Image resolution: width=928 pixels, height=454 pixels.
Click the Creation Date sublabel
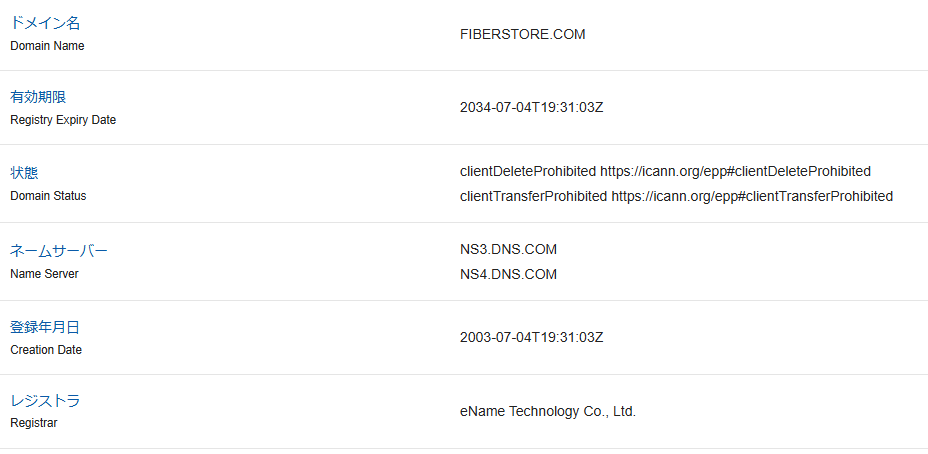pos(46,349)
